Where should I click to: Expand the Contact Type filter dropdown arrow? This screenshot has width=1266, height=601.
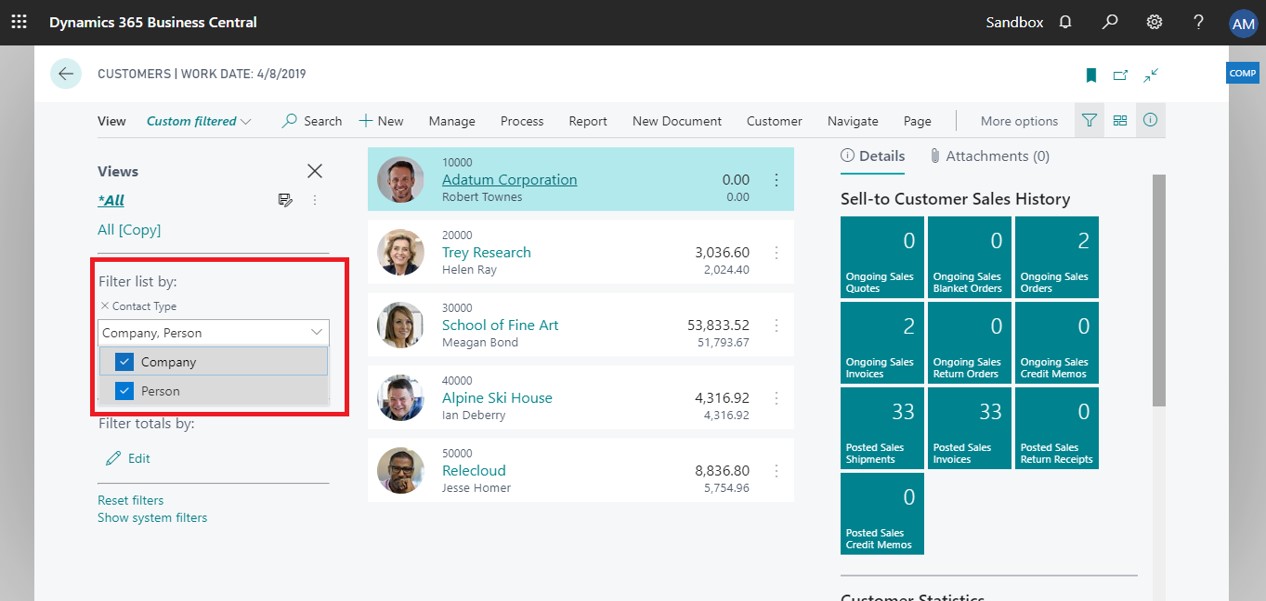(x=316, y=333)
